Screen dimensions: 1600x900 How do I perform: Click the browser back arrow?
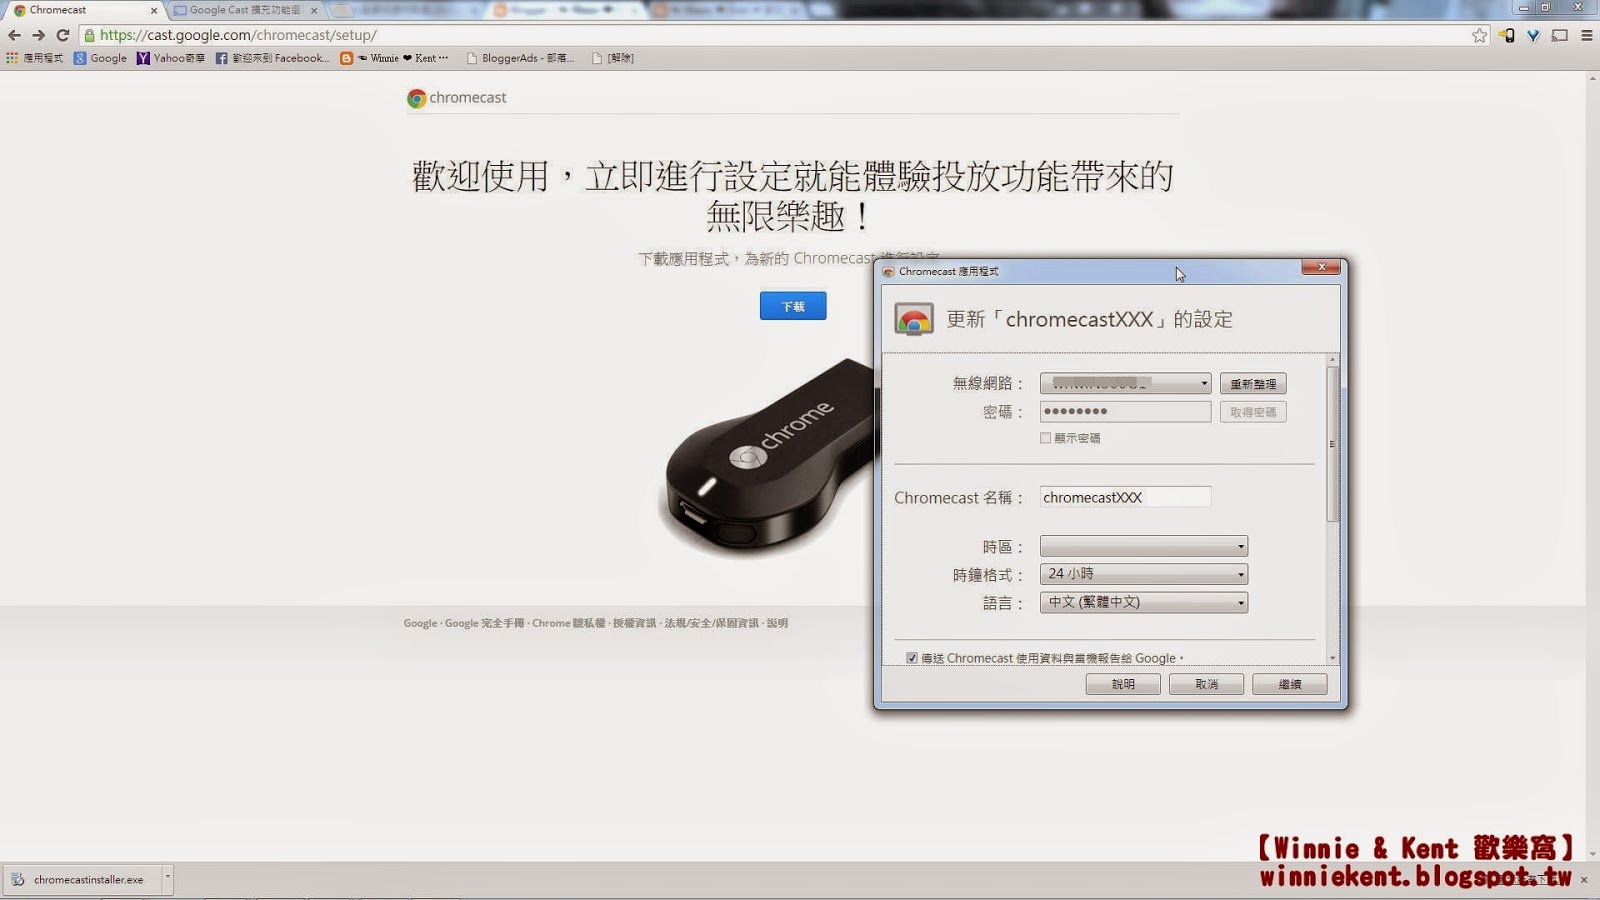point(14,35)
